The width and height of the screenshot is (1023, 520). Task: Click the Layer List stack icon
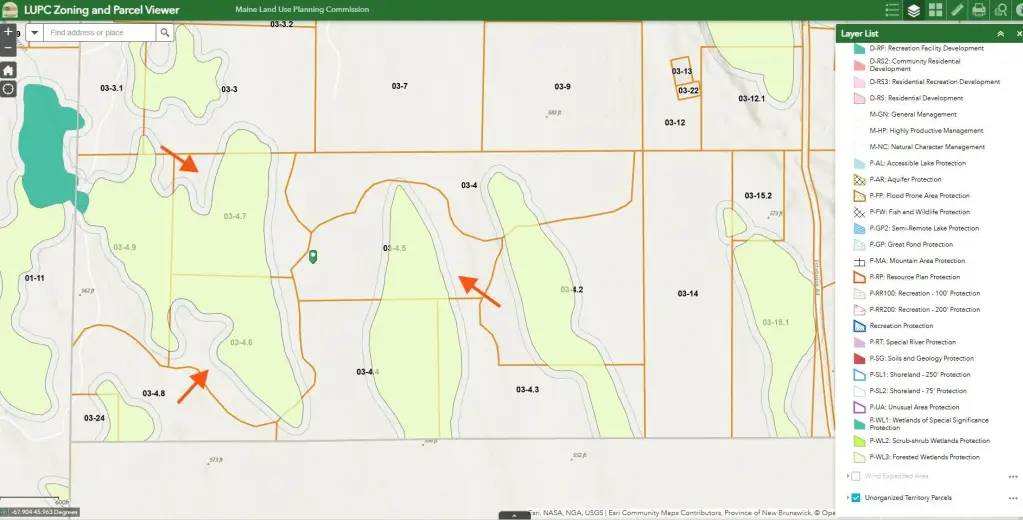click(x=914, y=10)
